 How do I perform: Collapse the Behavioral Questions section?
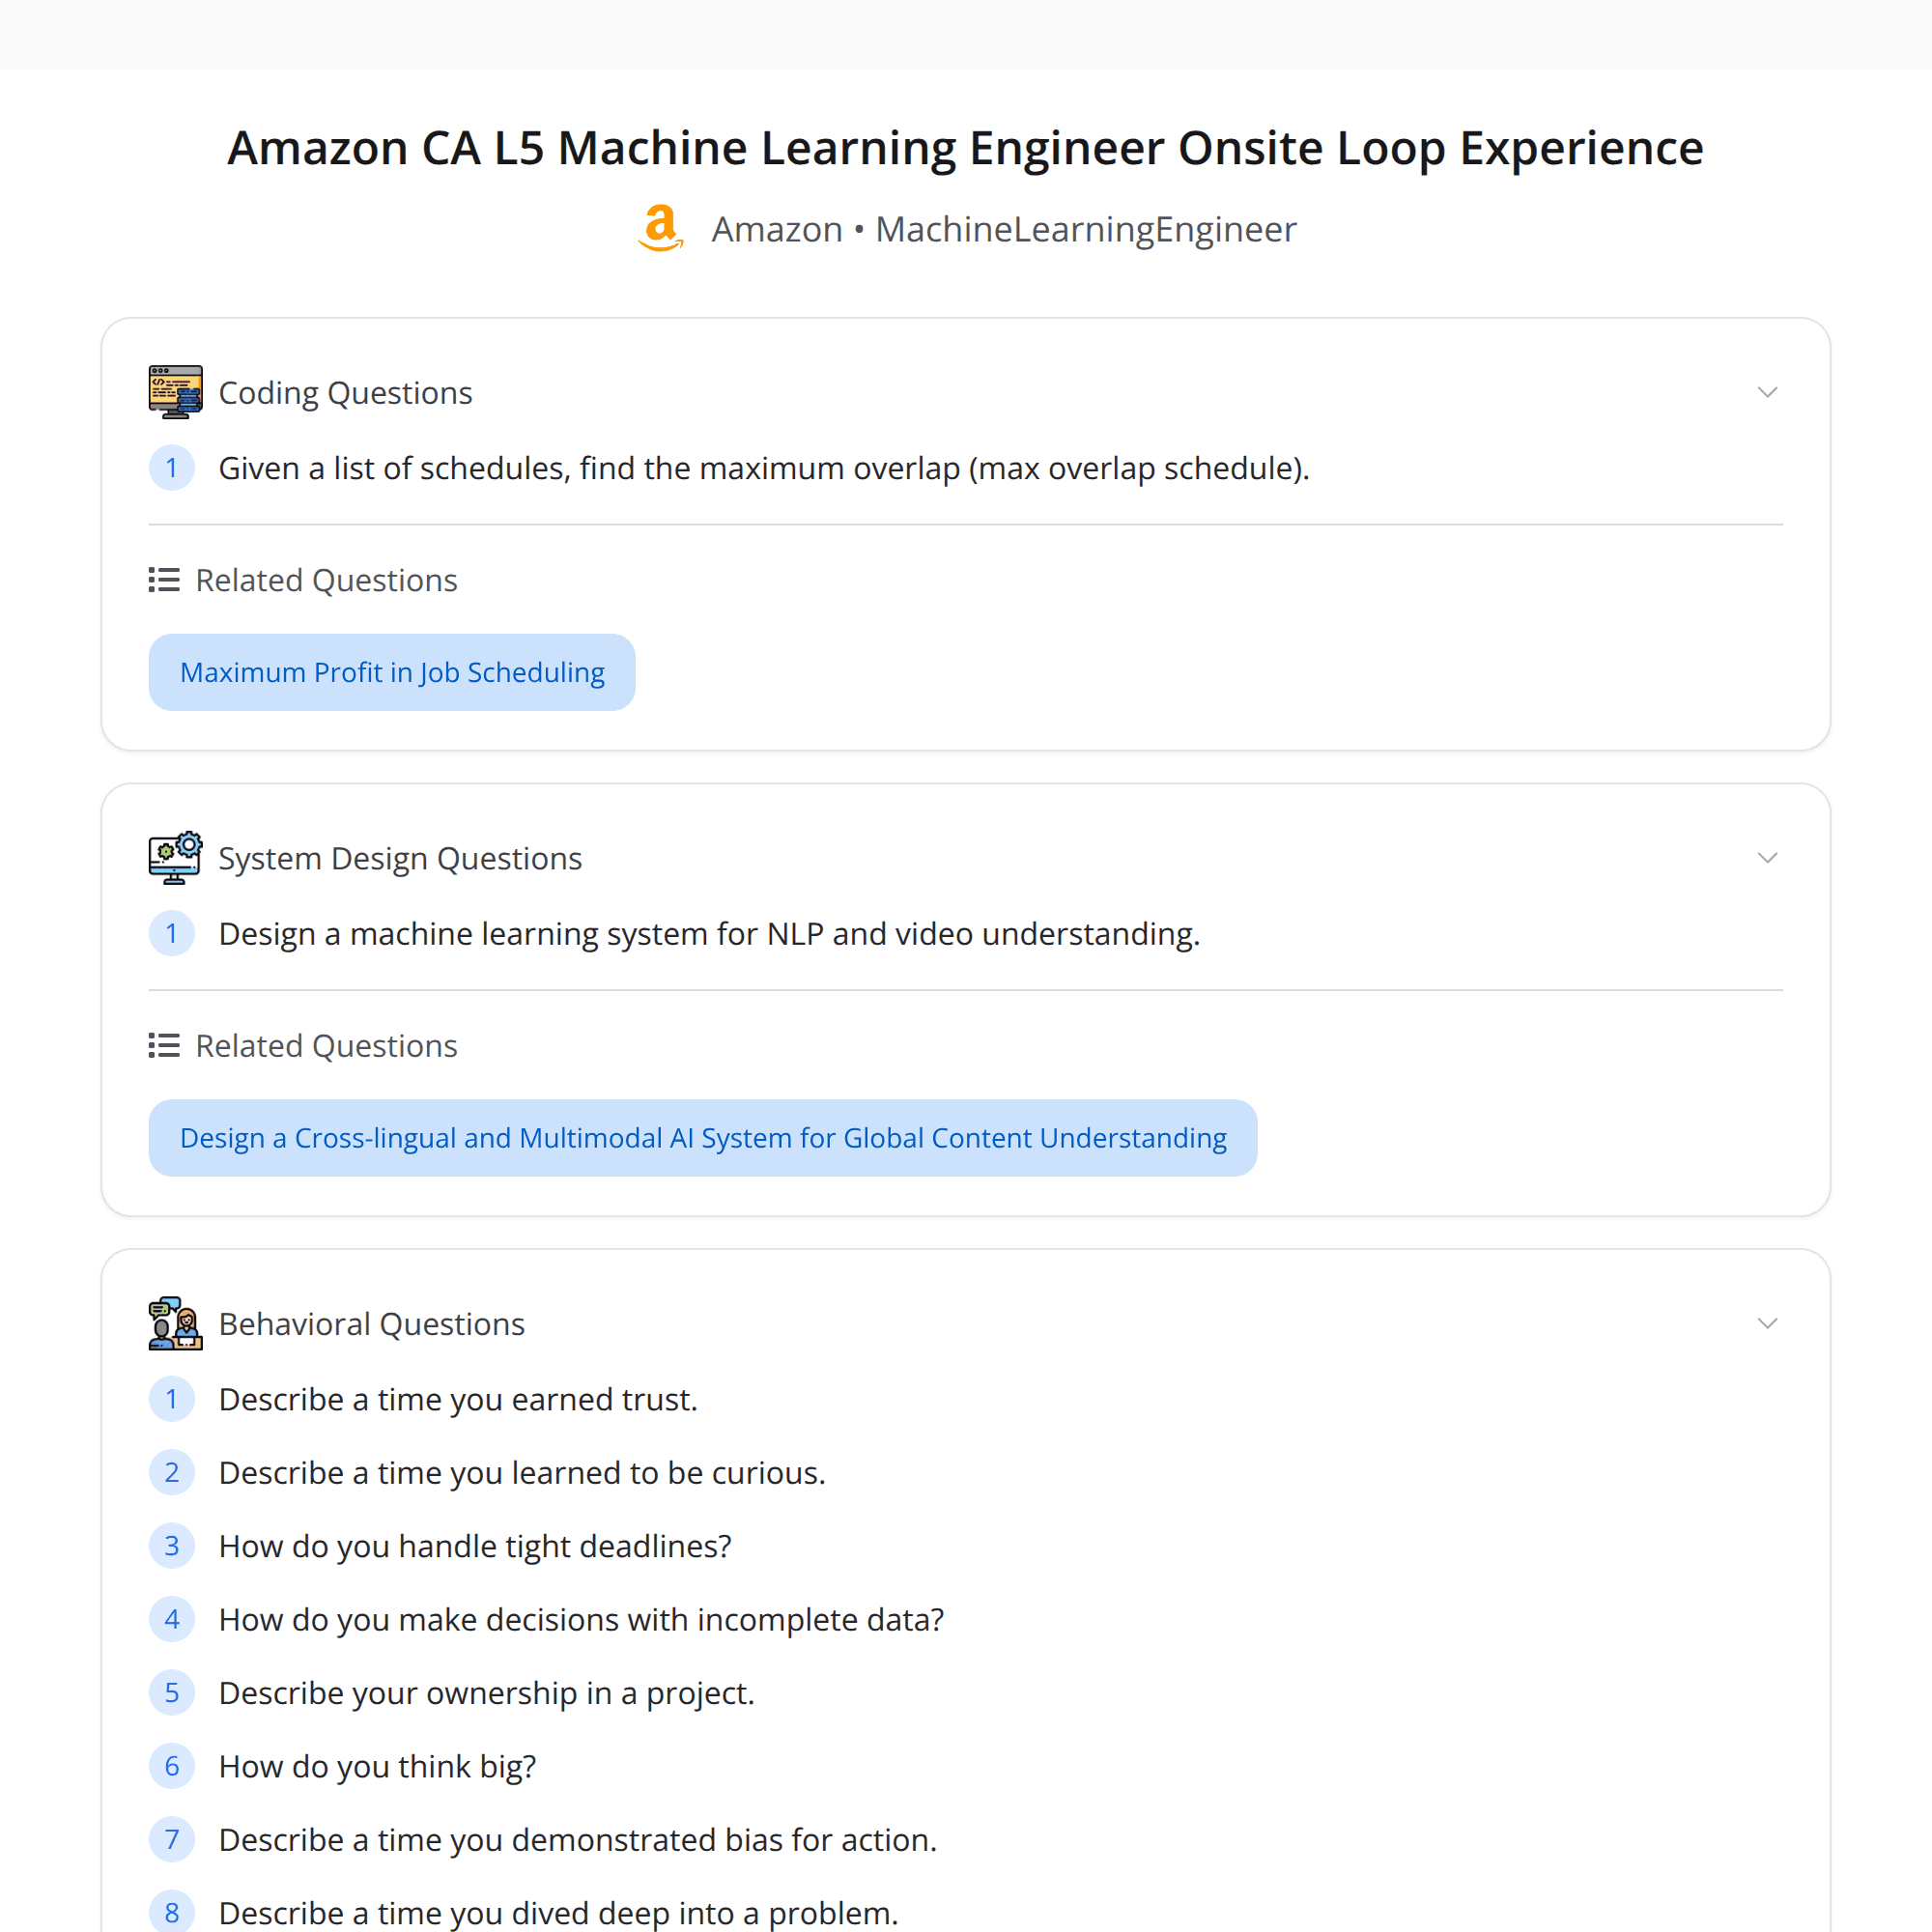[1767, 1322]
